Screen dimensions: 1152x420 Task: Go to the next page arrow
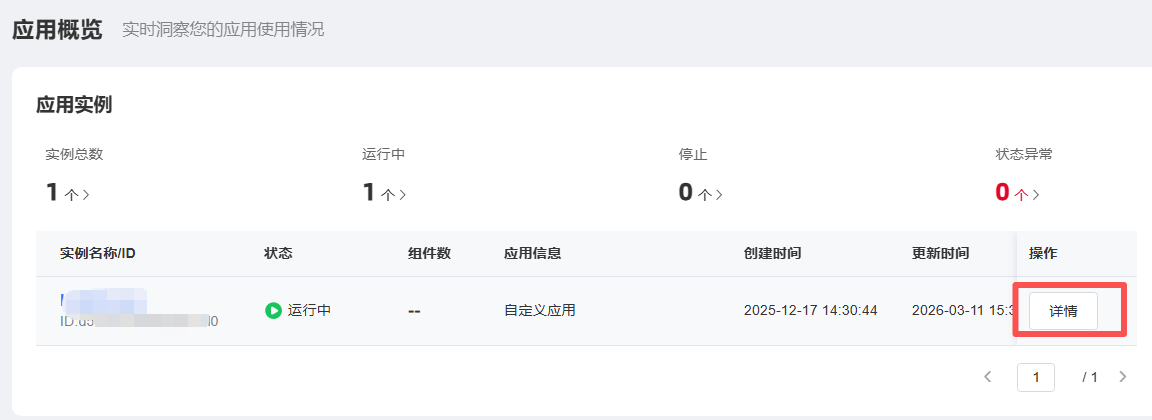[1122, 377]
